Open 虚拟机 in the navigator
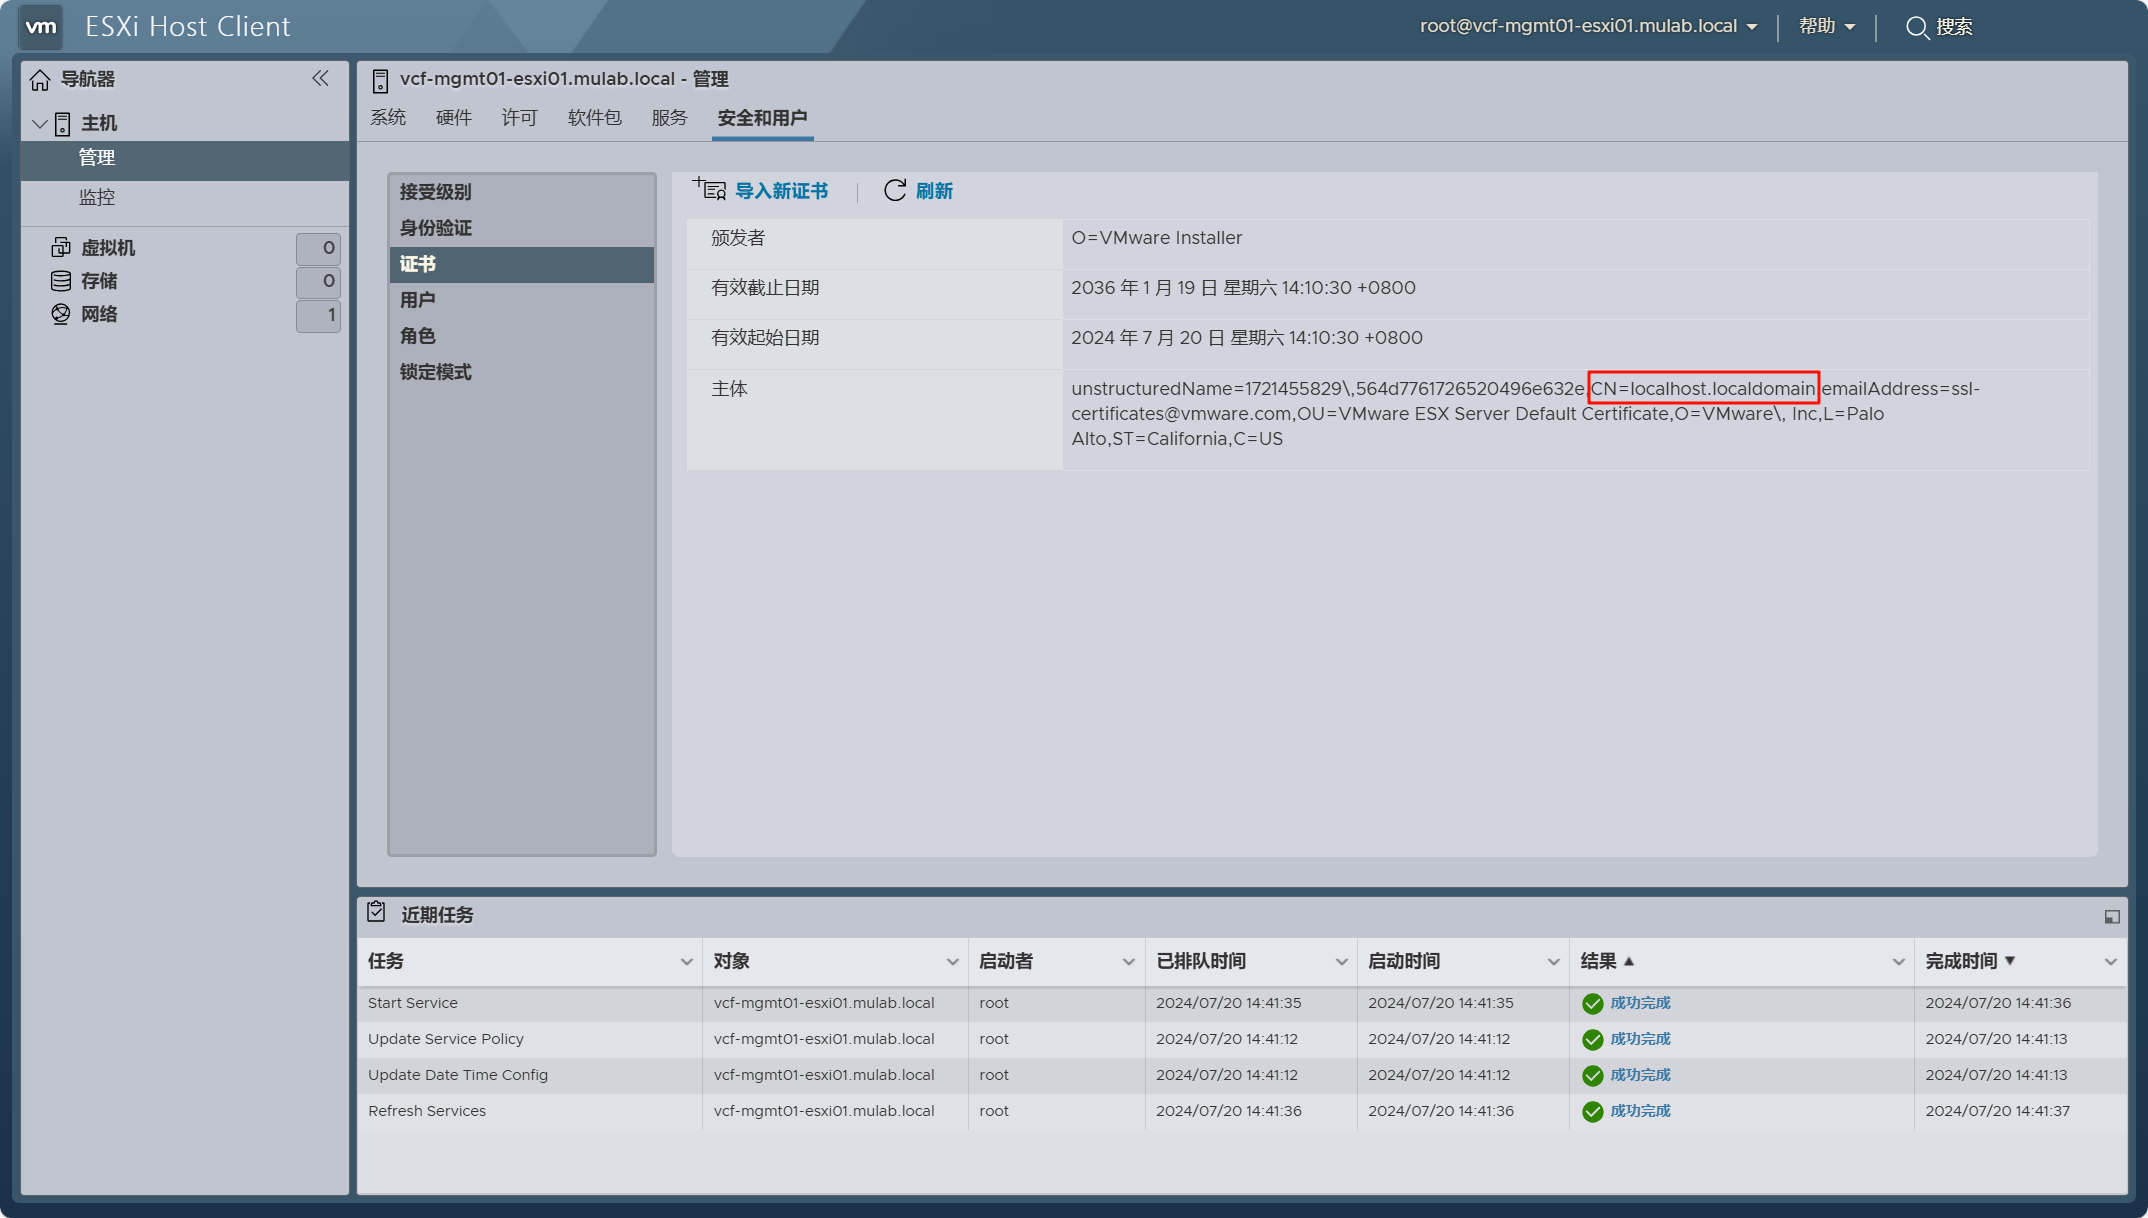This screenshot has width=2148, height=1218. (x=108, y=248)
